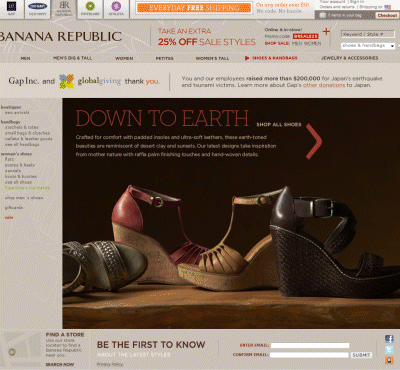Click the women's shoes sidebar heading
This screenshot has width=400, height=370.
click(x=16, y=154)
